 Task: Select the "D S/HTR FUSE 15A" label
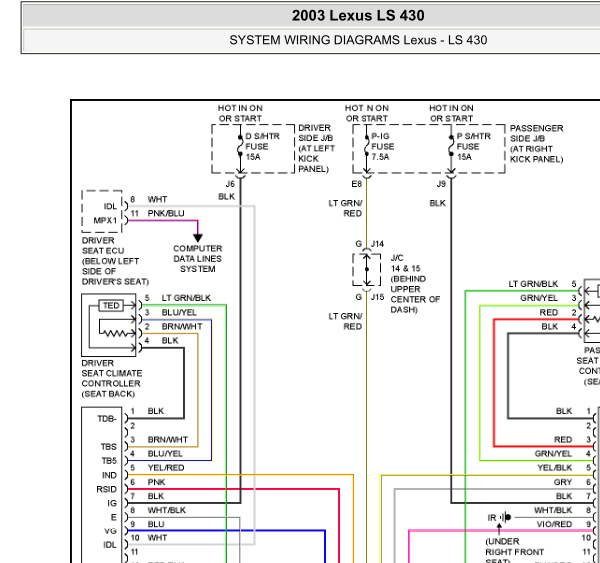coord(262,146)
